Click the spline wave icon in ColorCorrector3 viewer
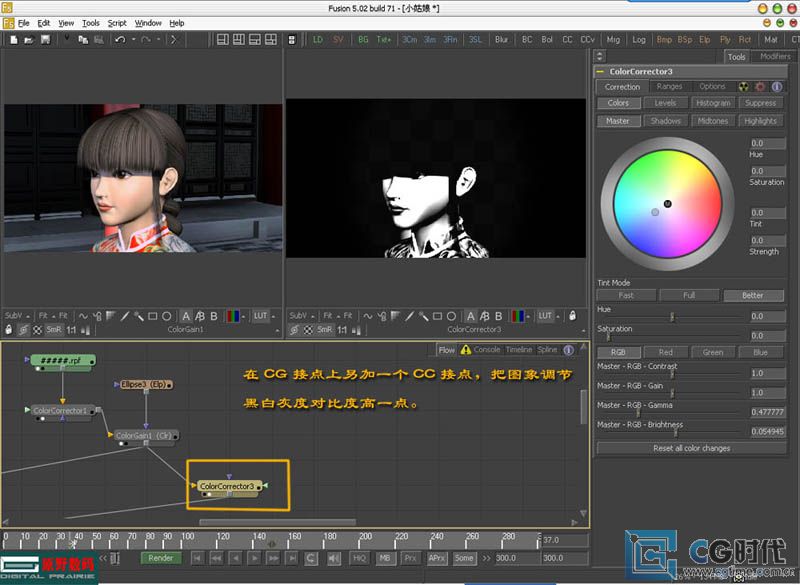 tap(368, 316)
